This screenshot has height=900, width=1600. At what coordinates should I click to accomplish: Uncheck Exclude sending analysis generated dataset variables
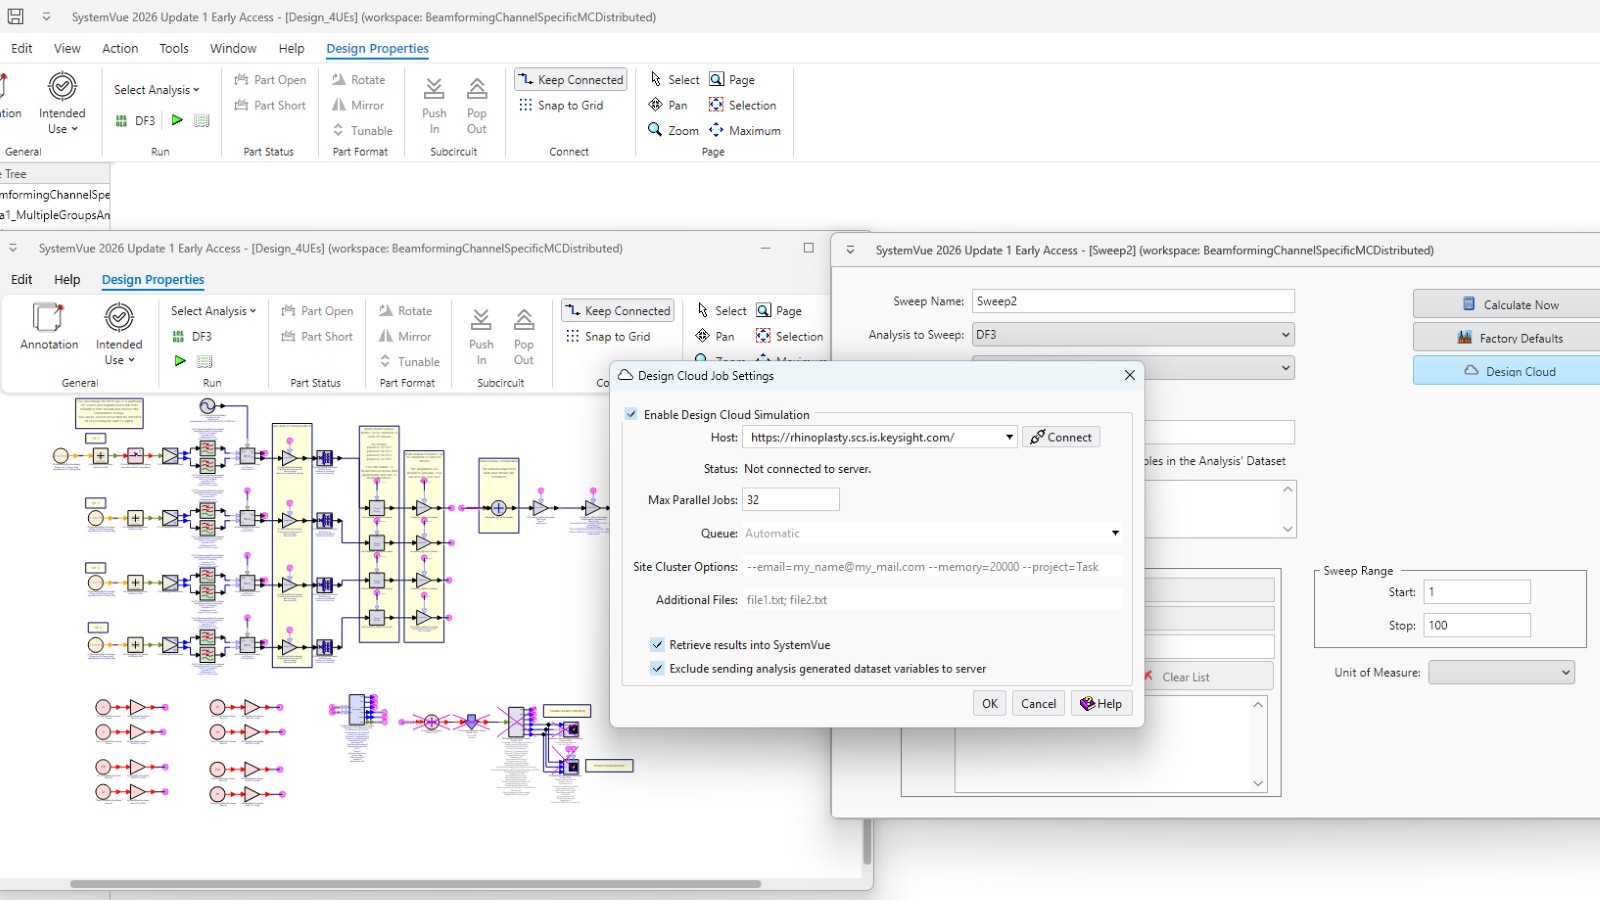coord(657,669)
